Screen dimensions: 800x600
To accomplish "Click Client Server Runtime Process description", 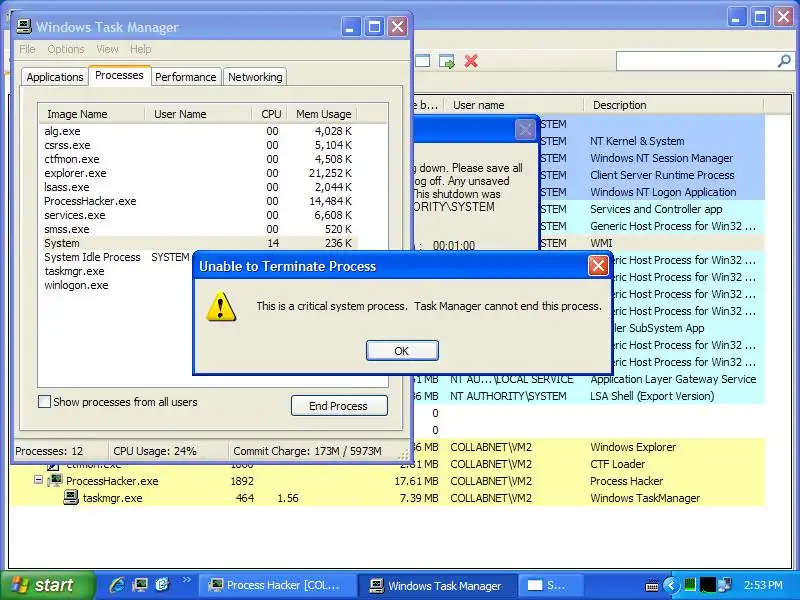I will [x=662, y=175].
